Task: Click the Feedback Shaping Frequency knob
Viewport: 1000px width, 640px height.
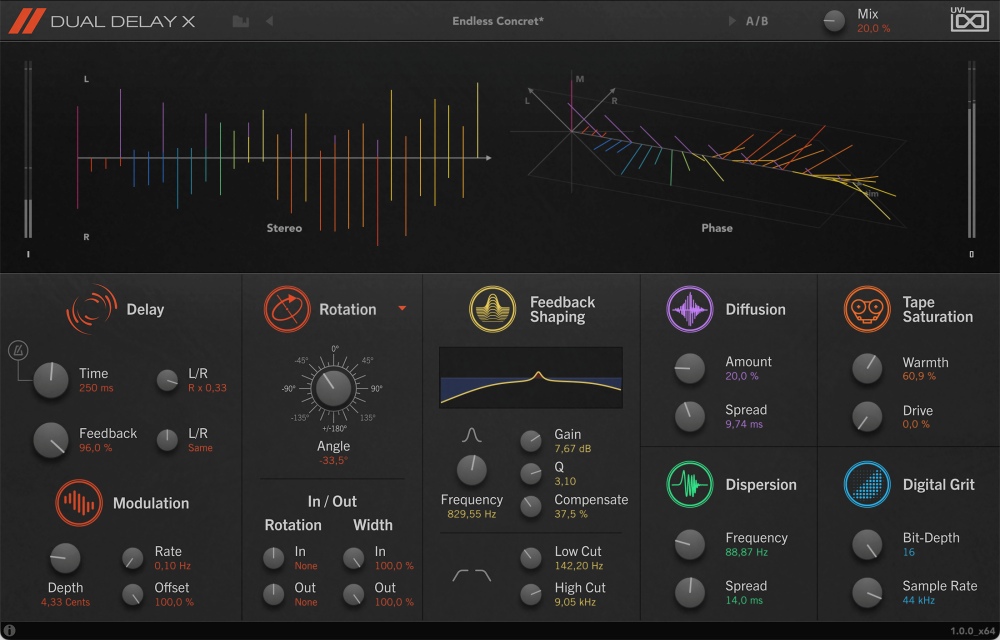Action: pos(472,470)
